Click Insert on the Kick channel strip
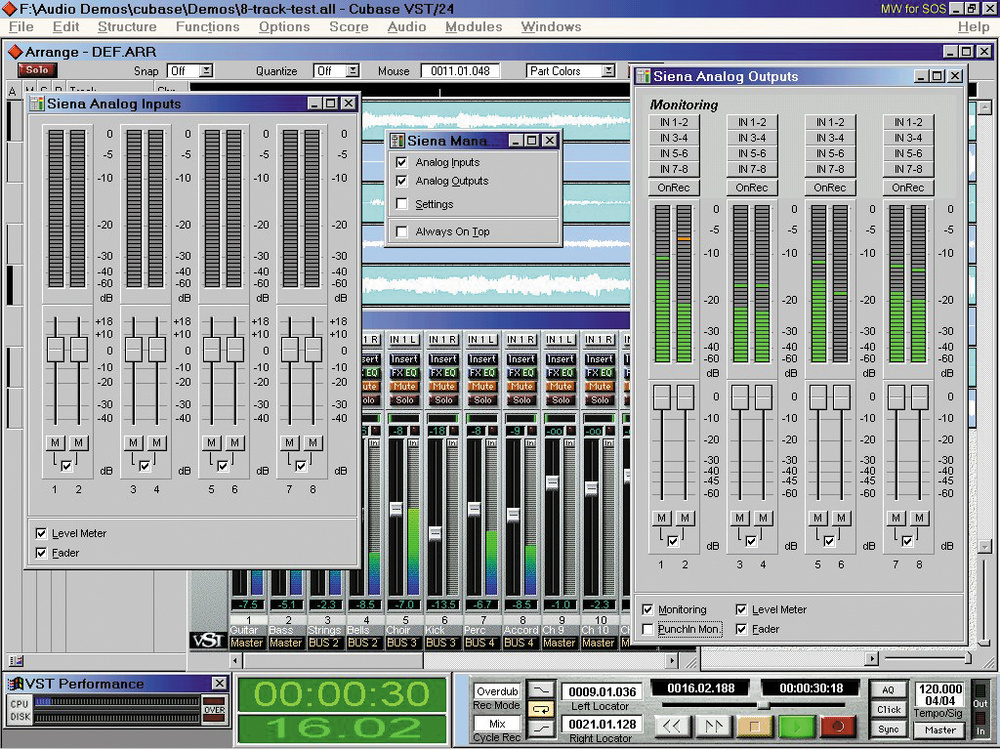This screenshot has width=1000, height=750. point(444,359)
